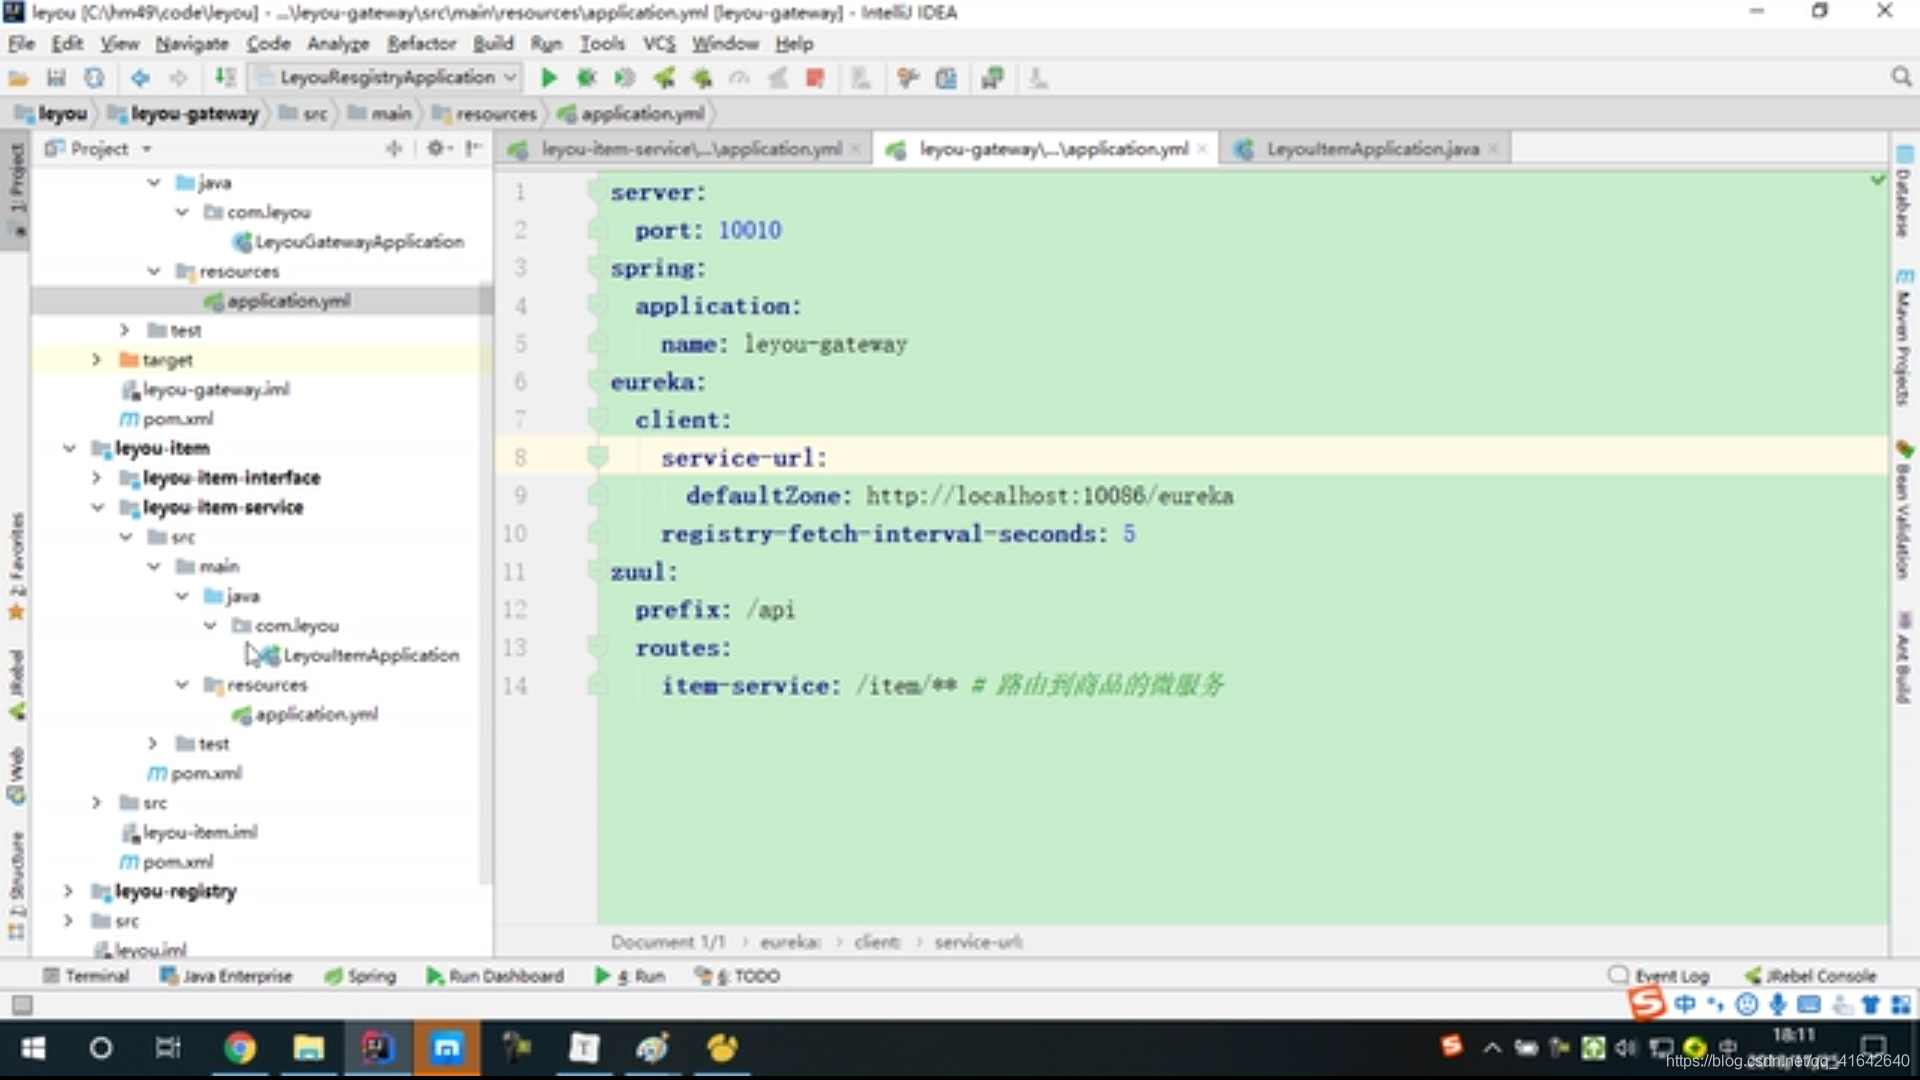Open the Run Dashboard tool window
This screenshot has width=1920, height=1080.
495,975
